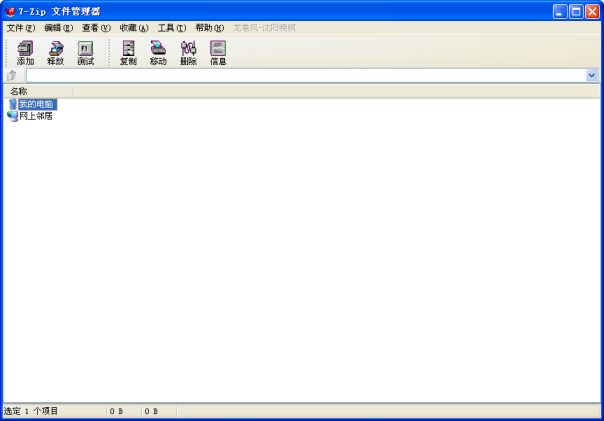Open the 编辑 (Edit) menu
This screenshot has height=421, width=604.
58,28
